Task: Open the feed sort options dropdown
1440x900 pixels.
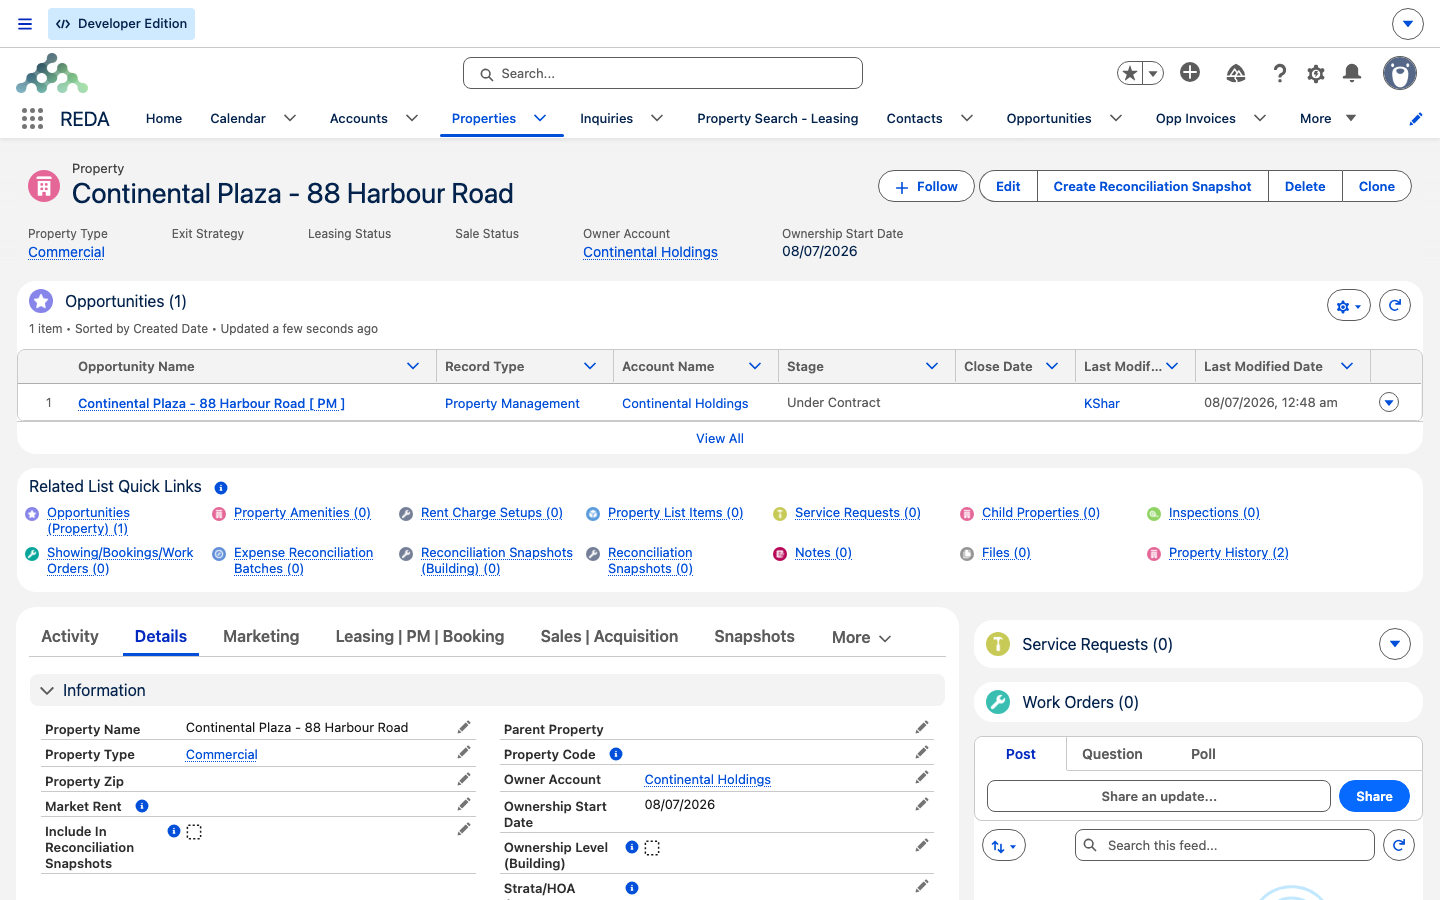Action: click(x=1004, y=845)
